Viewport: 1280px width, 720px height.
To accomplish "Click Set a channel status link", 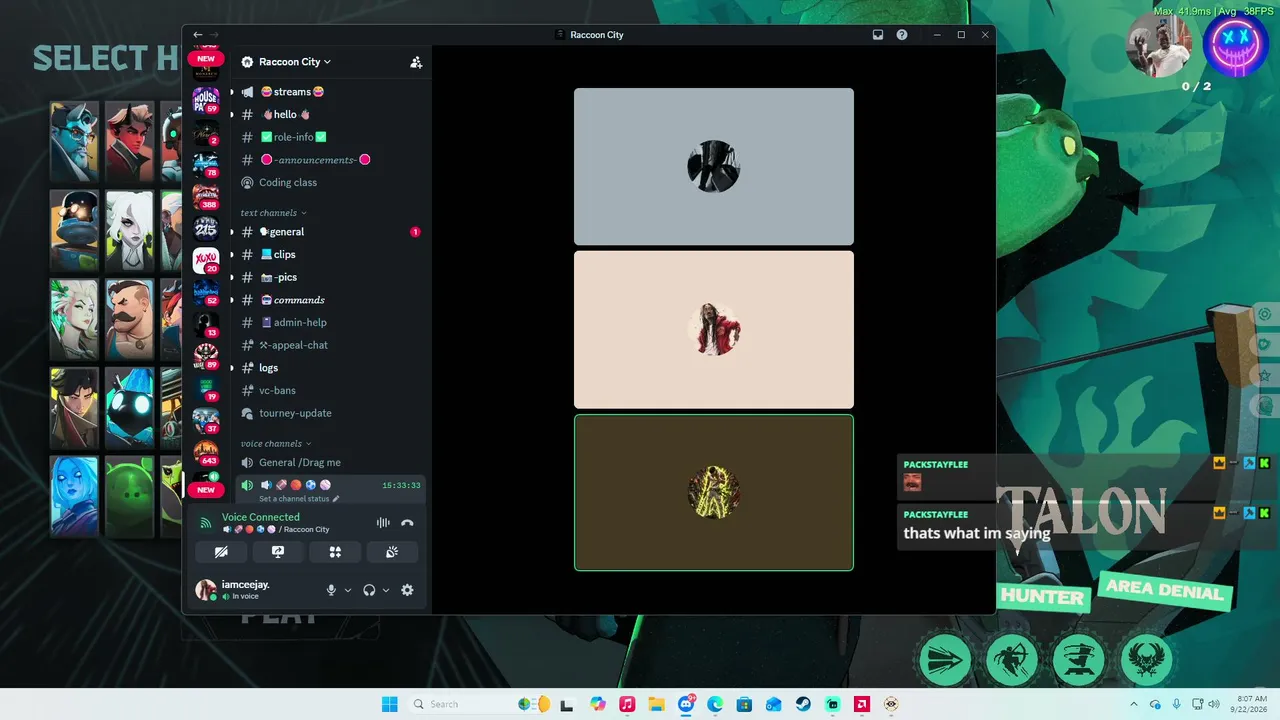I will (x=299, y=498).
